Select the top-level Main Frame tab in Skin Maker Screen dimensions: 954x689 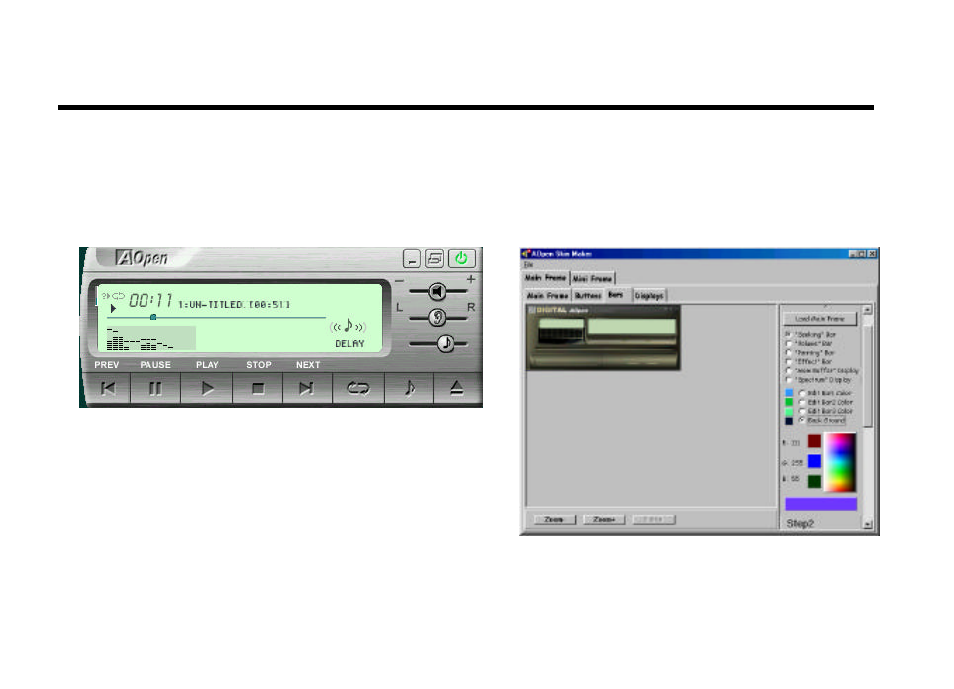coord(546,278)
